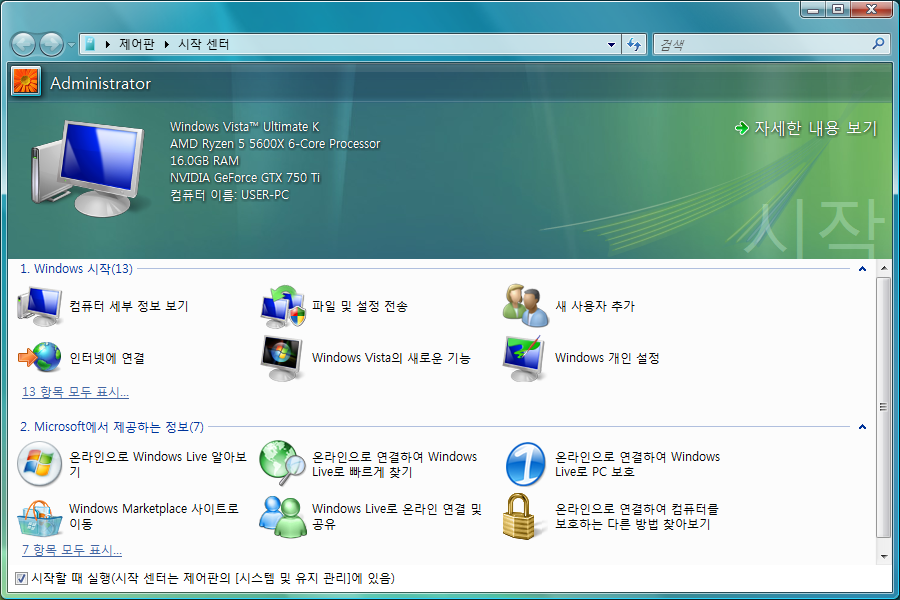Click the padlock icon for 컴퓨터를 보호하는 다른 방법
Image resolution: width=900 pixels, height=600 pixels.
[x=519, y=516]
